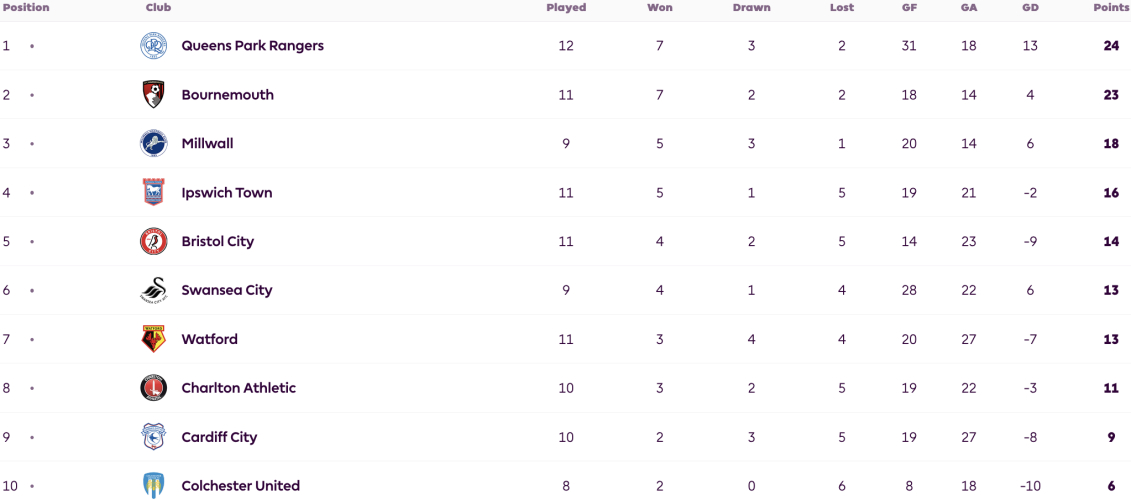Click the Queens Park Rangers club crest
The image size is (1131, 500).
[153, 45]
